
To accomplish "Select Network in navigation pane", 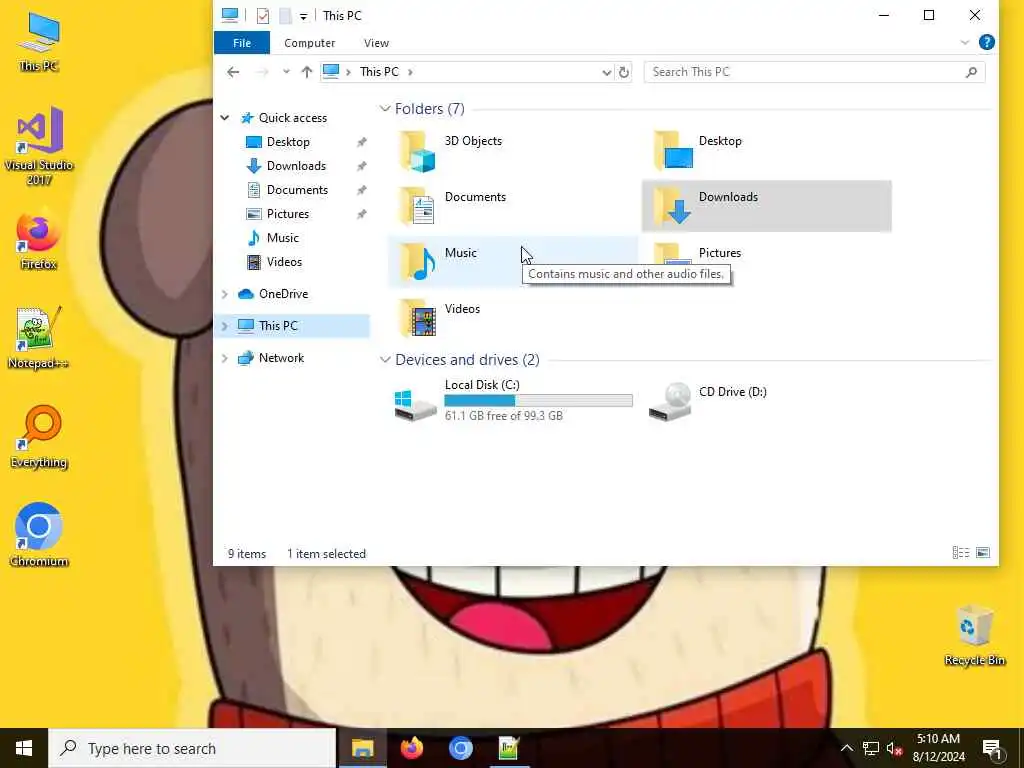I will (281, 358).
